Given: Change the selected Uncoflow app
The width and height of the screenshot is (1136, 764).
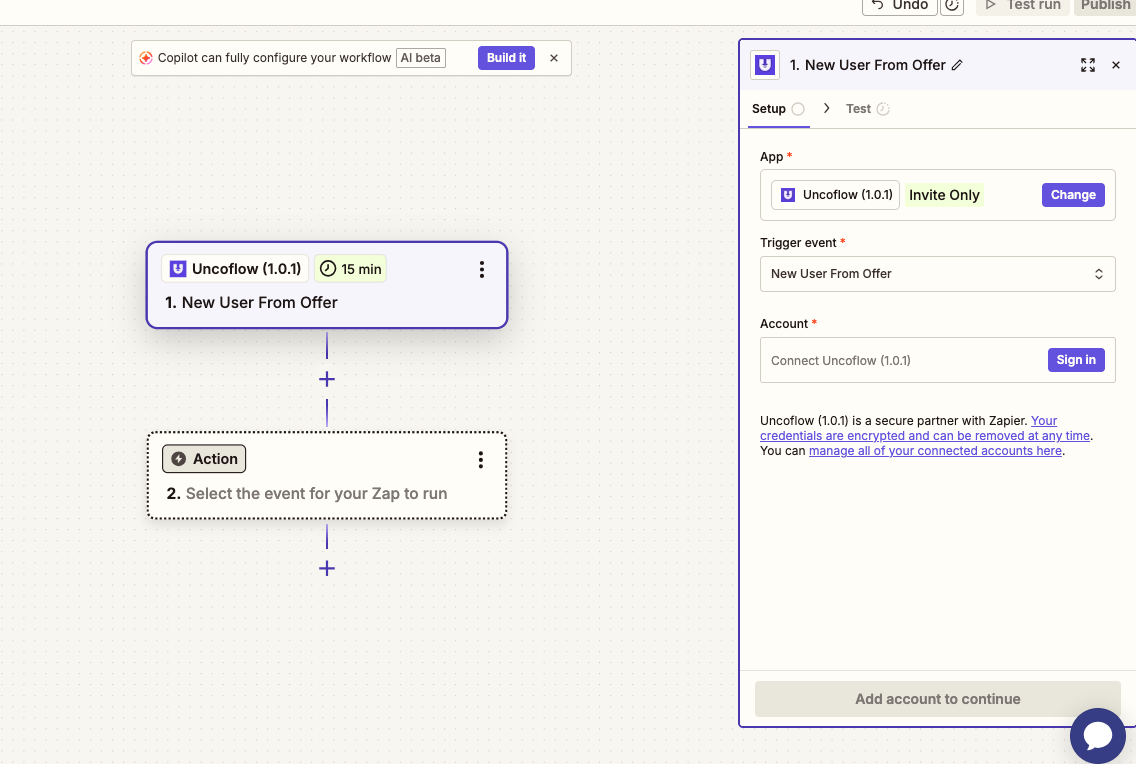Looking at the screenshot, I should tap(1073, 195).
